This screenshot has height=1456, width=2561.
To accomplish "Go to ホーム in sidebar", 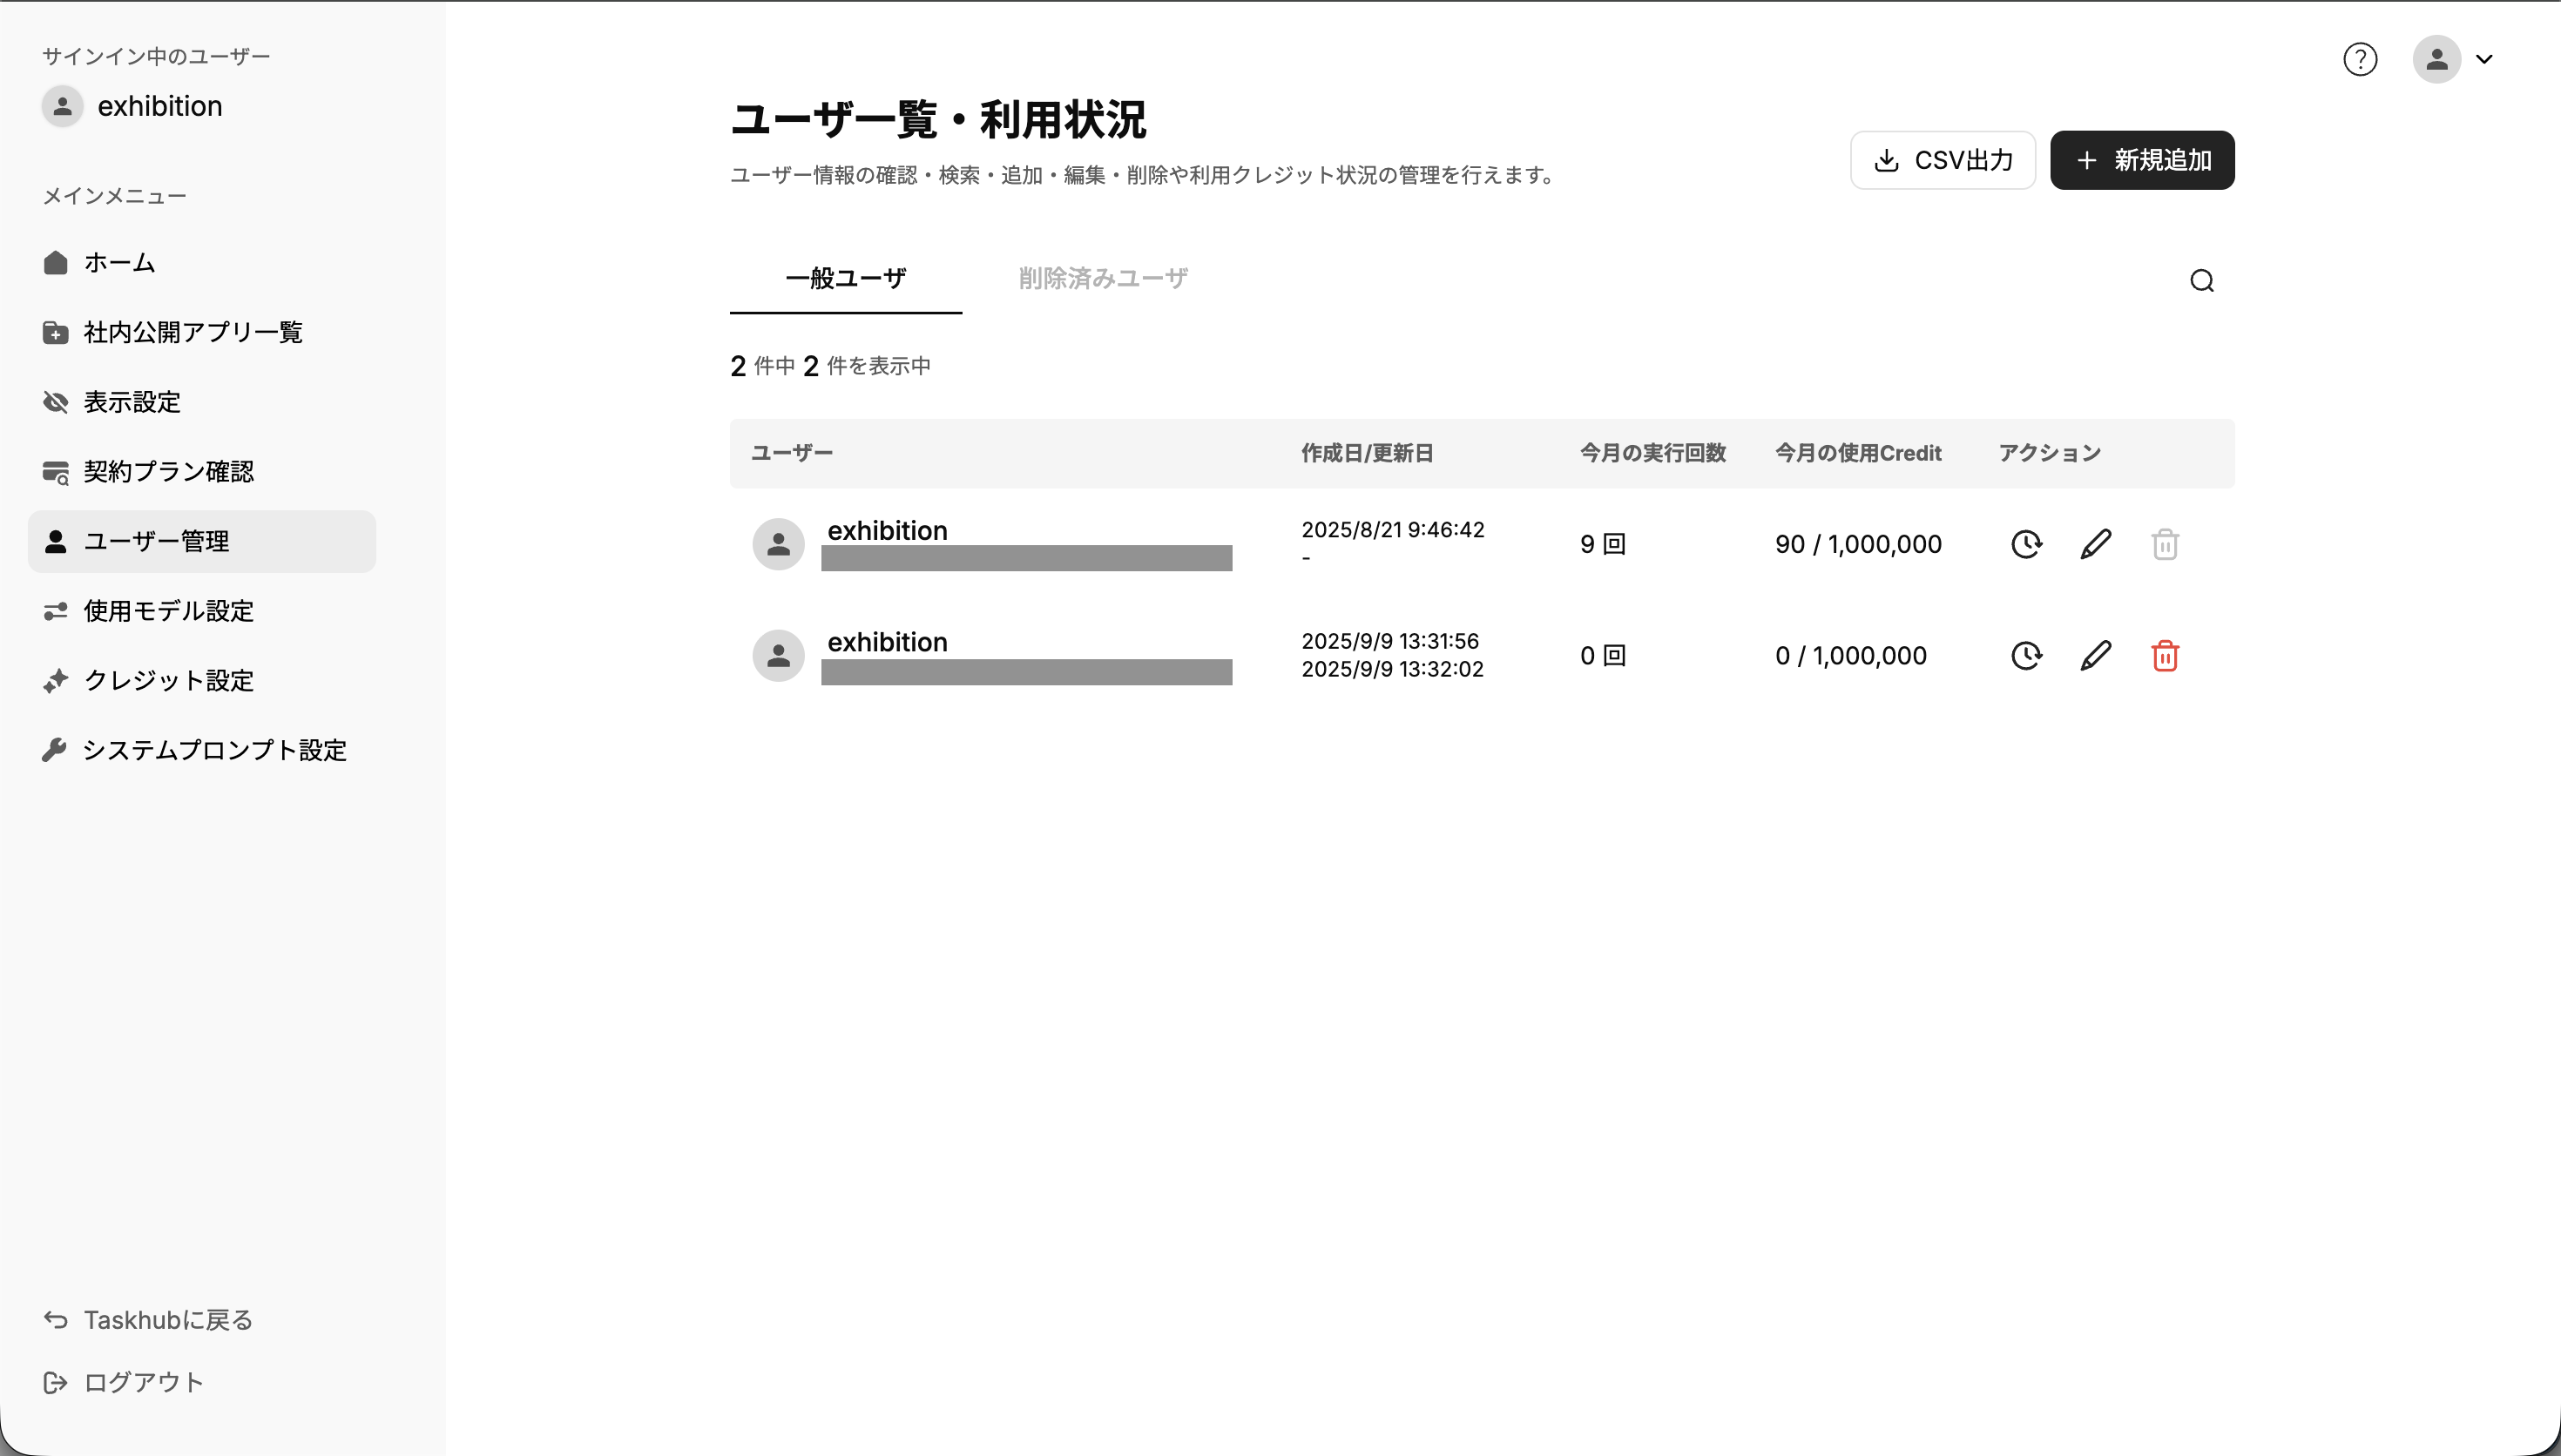I will click(x=119, y=263).
